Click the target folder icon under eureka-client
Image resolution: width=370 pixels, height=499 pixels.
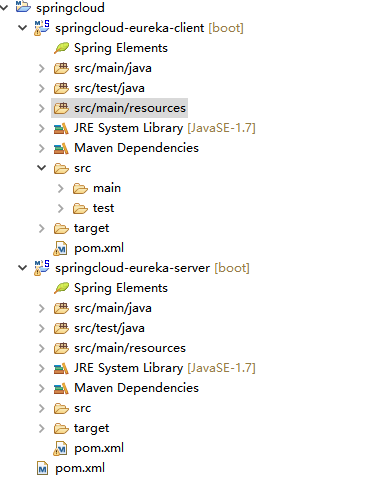tap(61, 228)
